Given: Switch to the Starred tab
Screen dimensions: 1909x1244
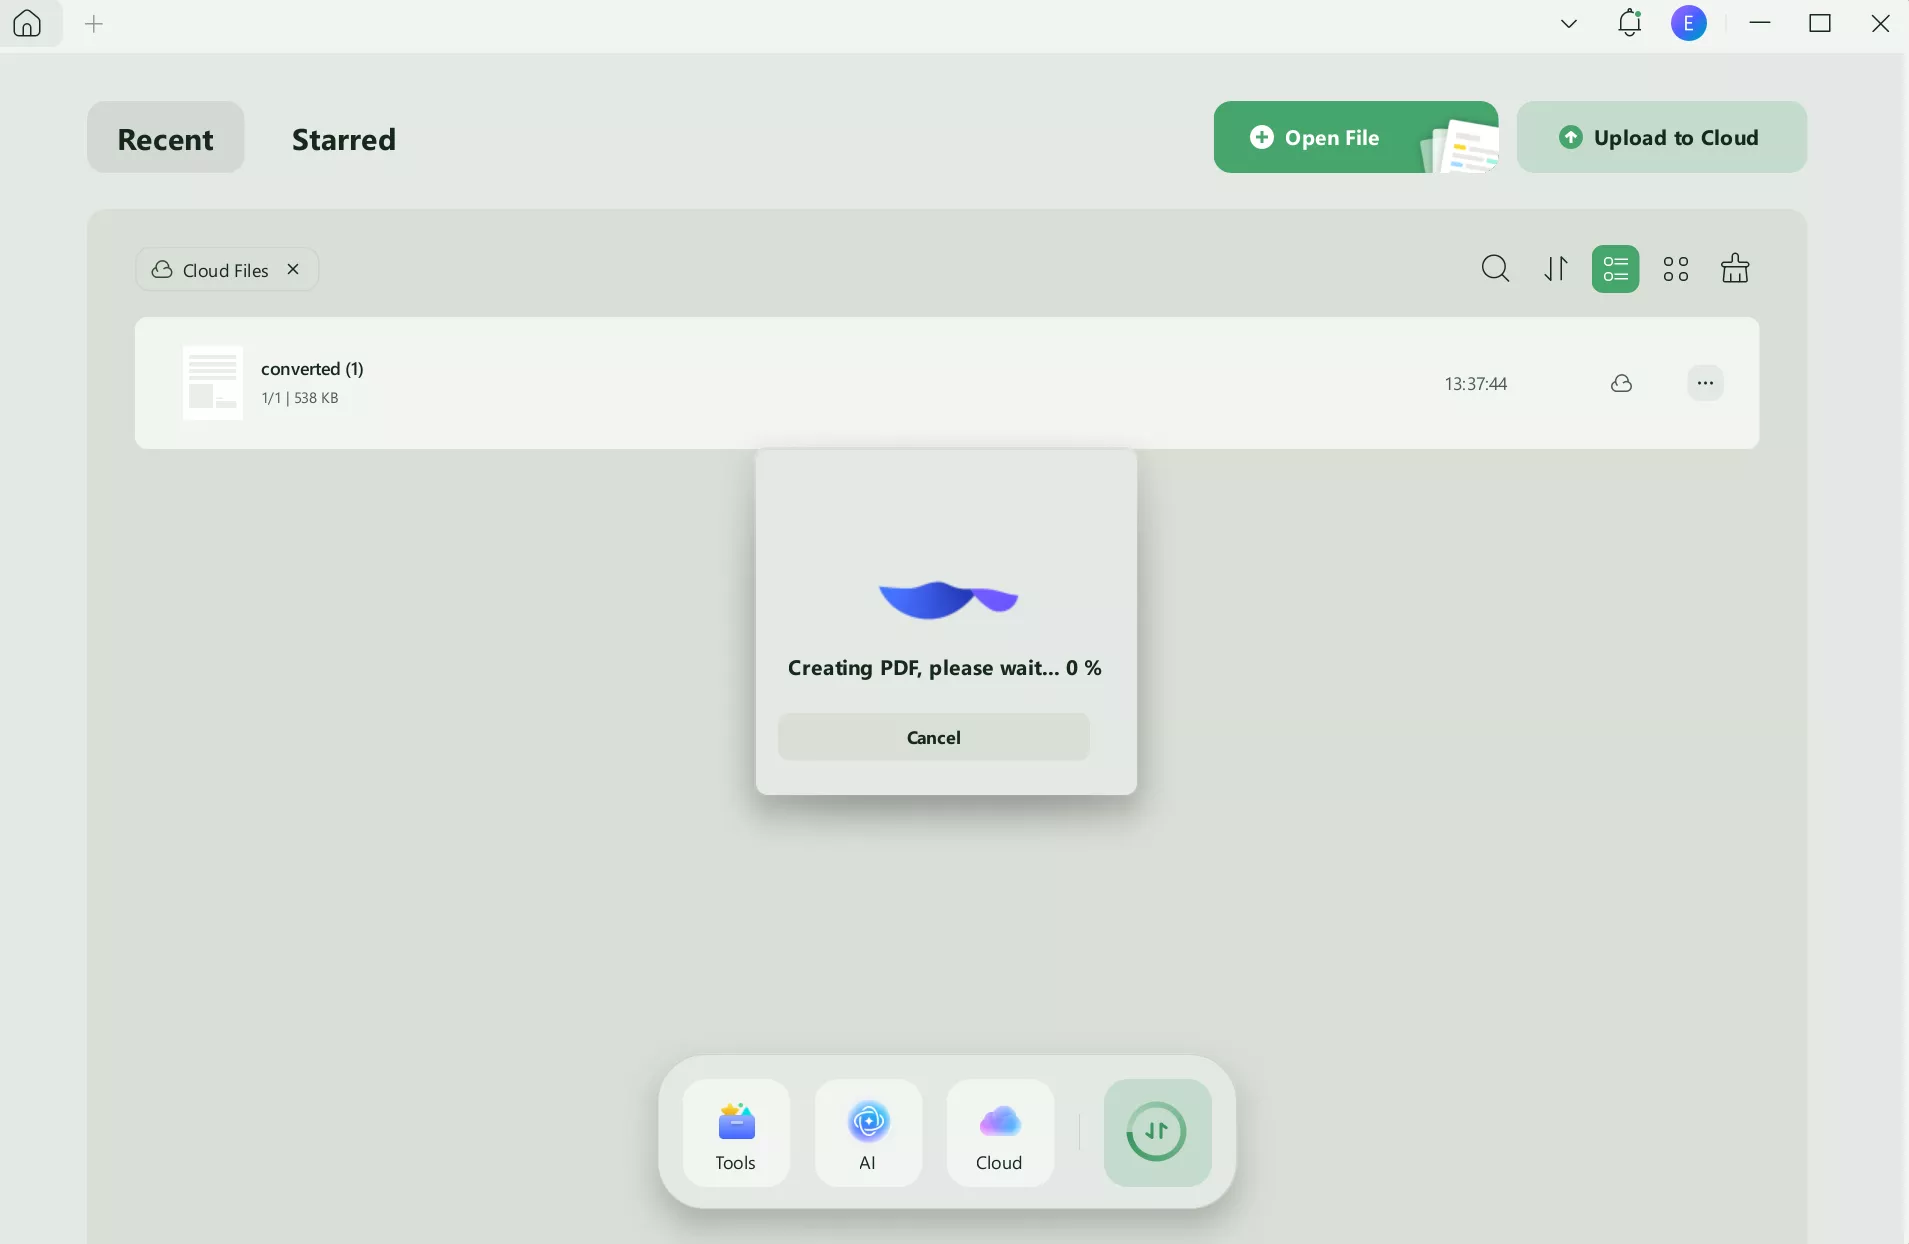Looking at the screenshot, I should tap(343, 138).
